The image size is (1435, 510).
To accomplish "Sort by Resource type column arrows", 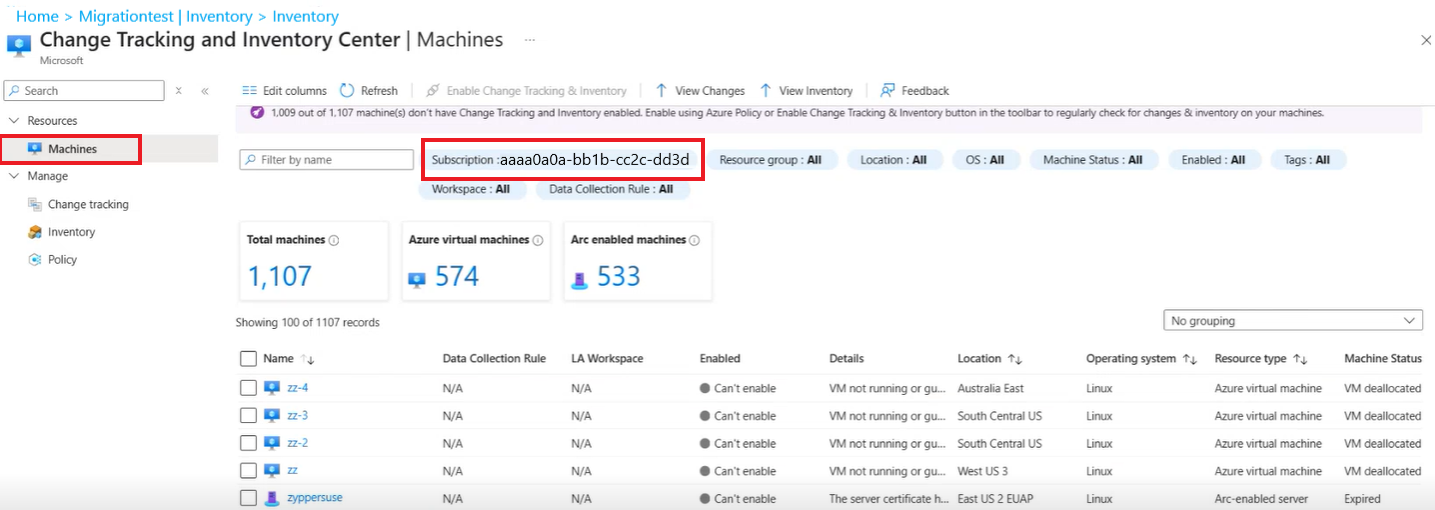I will 1301,358.
